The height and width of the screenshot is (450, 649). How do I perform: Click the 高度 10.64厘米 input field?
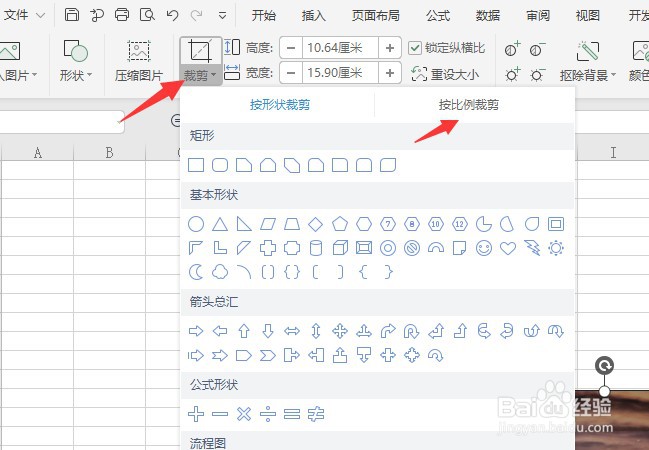click(x=340, y=48)
